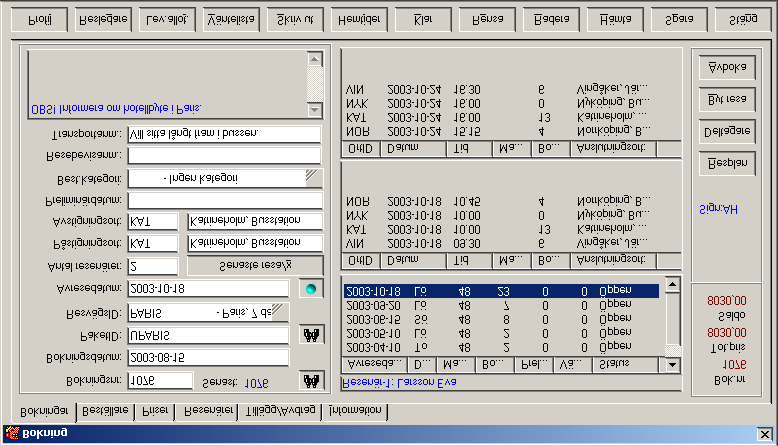Click the binoculars icon beside PaketID

click(312, 335)
